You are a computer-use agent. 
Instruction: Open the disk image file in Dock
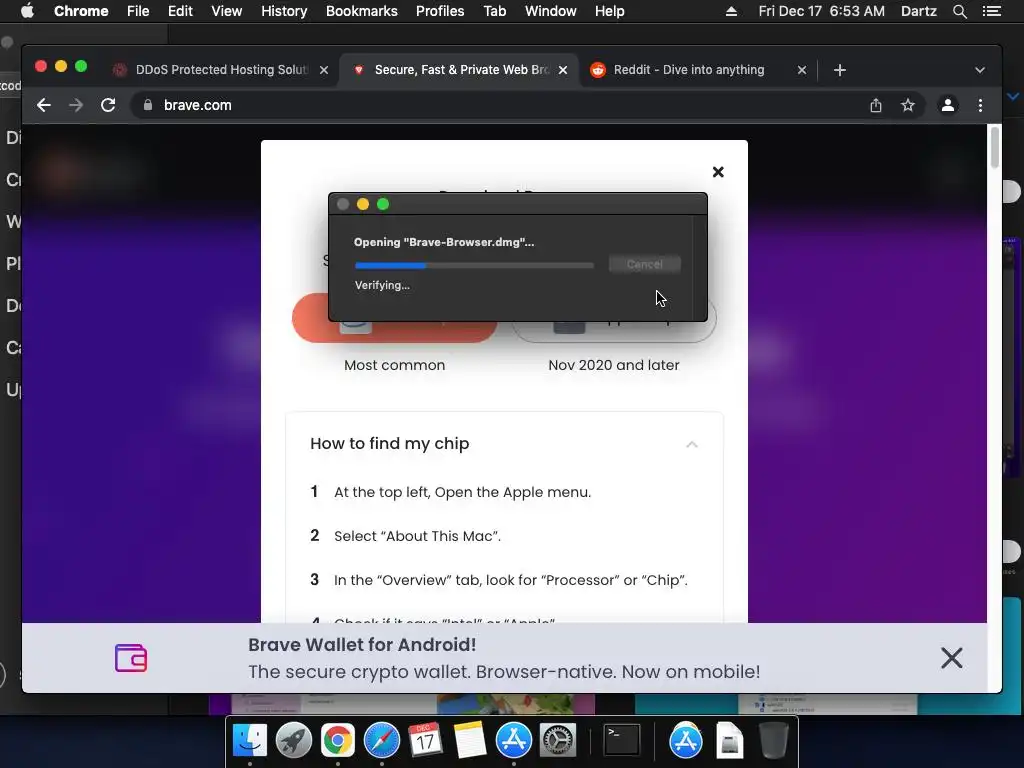click(729, 741)
